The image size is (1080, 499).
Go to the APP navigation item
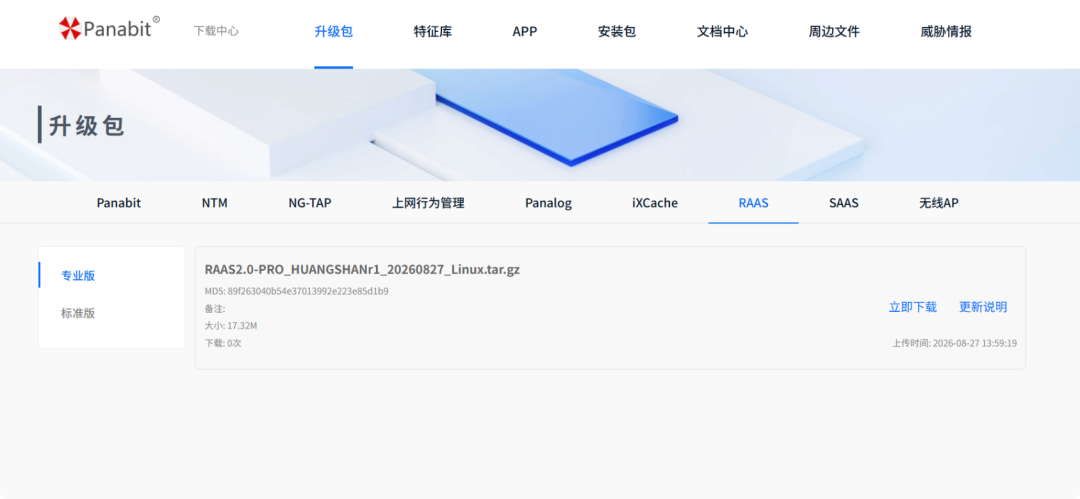[x=525, y=32]
